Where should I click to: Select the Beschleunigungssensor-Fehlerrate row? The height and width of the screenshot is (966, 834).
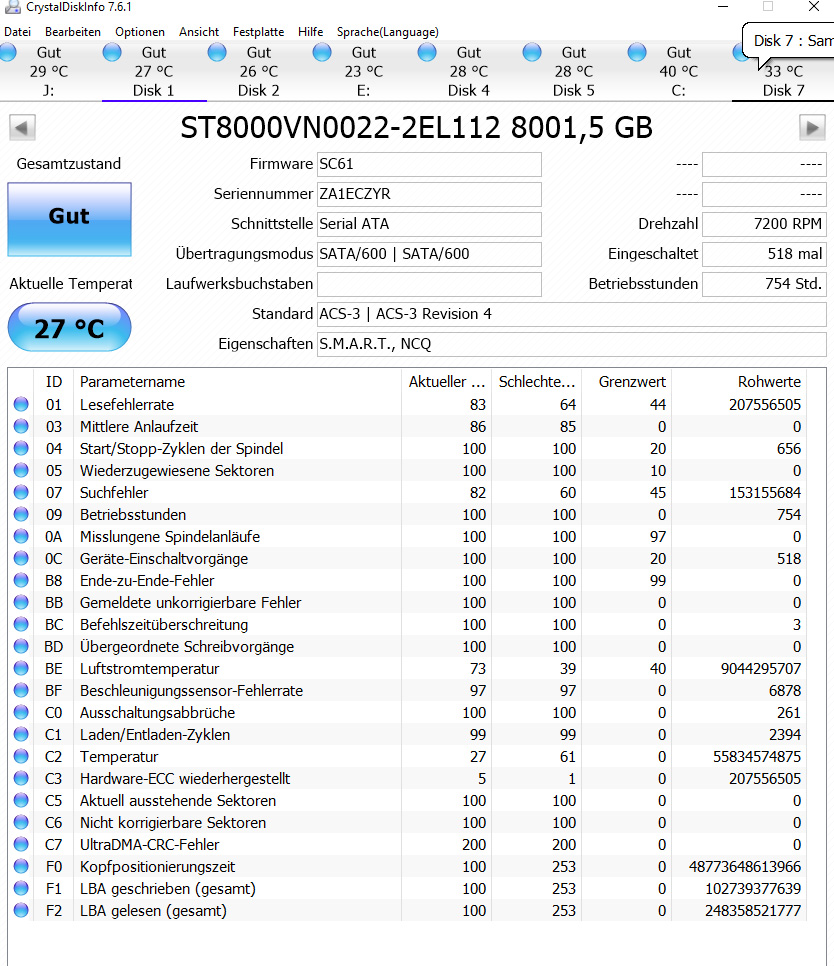pos(407,691)
